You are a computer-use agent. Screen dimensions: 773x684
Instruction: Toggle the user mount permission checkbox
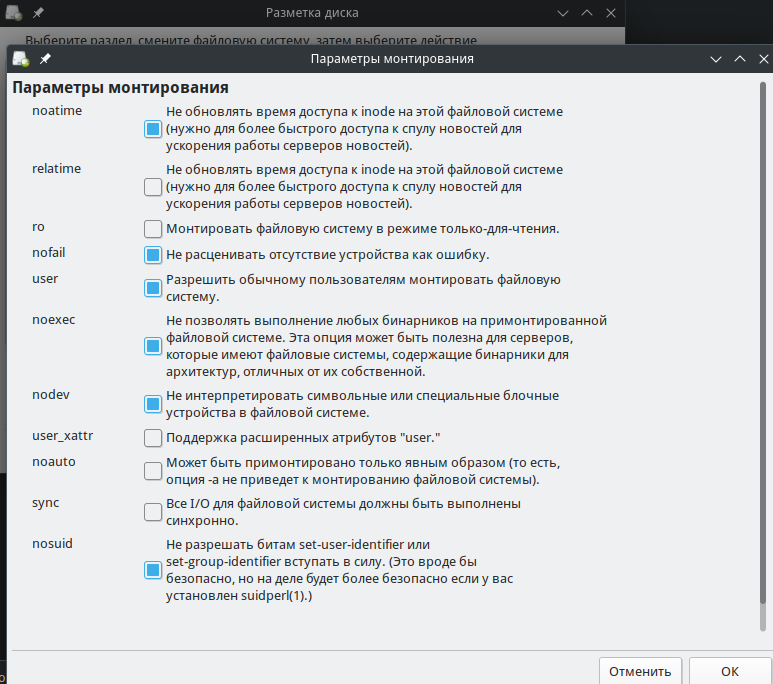(x=153, y=288)
